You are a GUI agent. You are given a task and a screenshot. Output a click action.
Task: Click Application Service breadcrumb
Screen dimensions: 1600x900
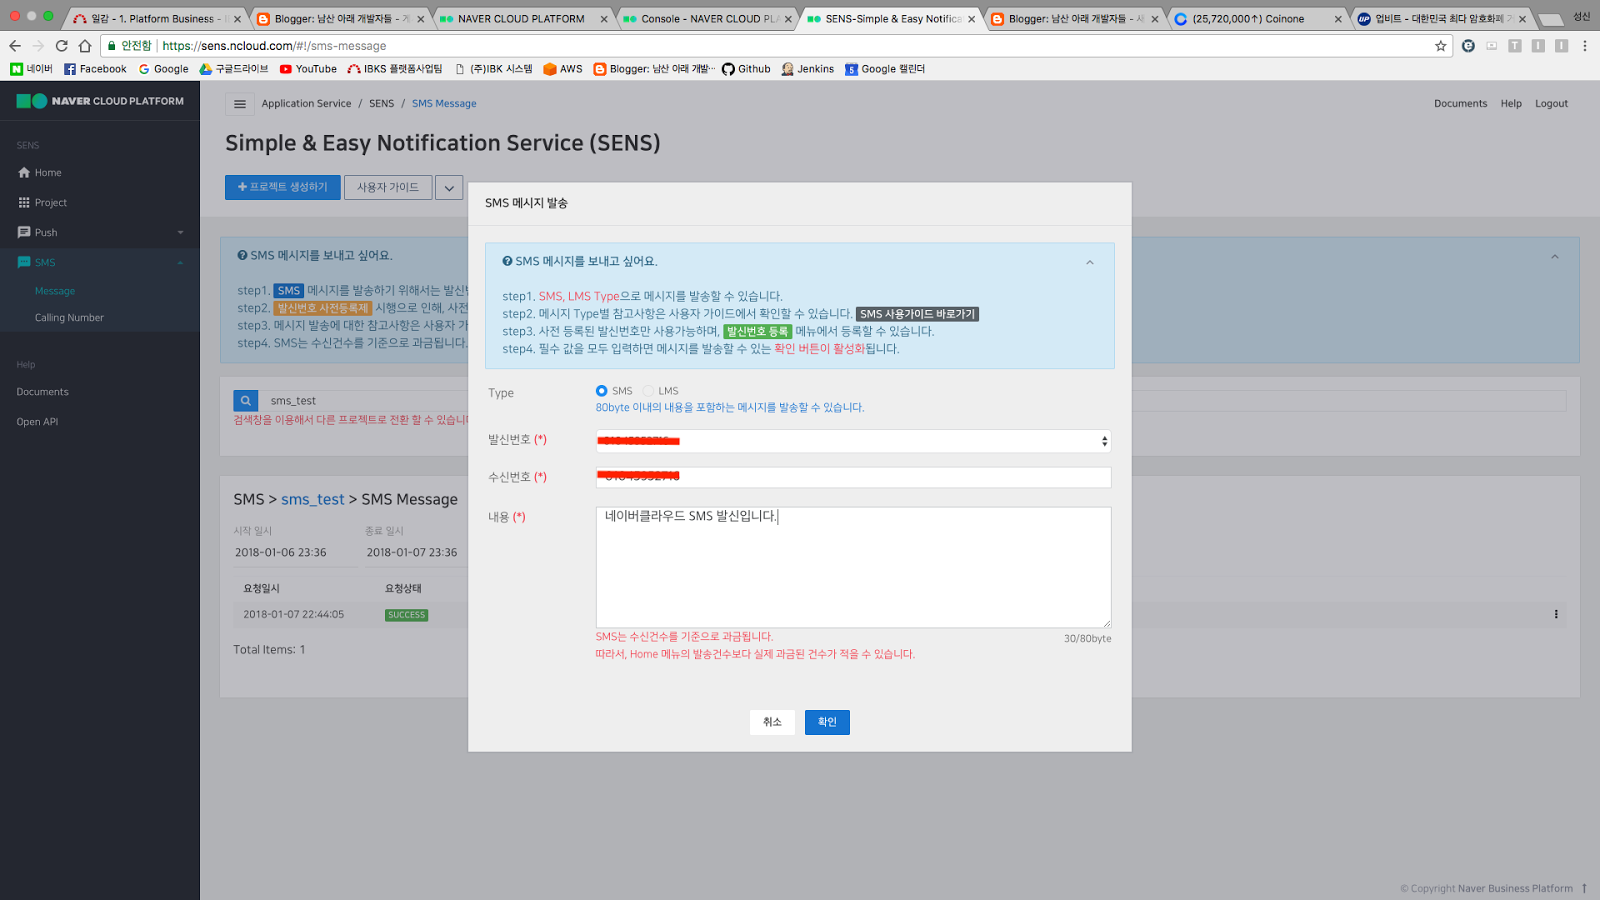pos(306,104)
